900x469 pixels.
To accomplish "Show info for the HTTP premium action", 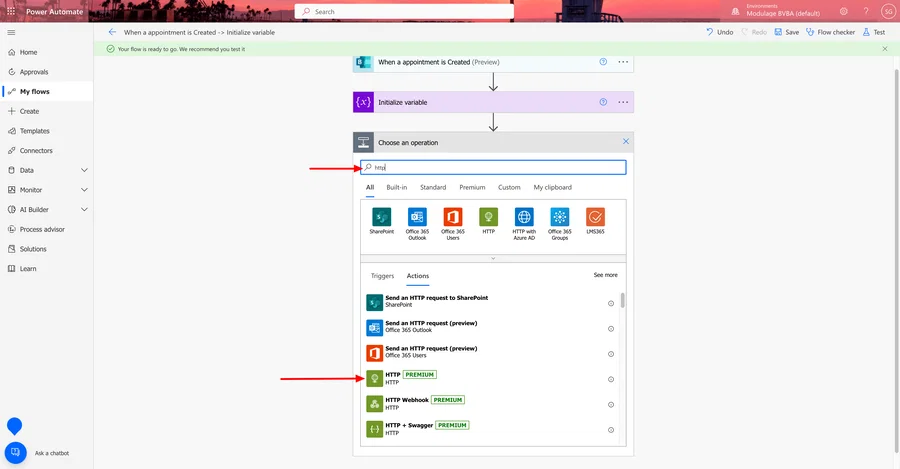I will pyautogui.click(x=611, y=379).
